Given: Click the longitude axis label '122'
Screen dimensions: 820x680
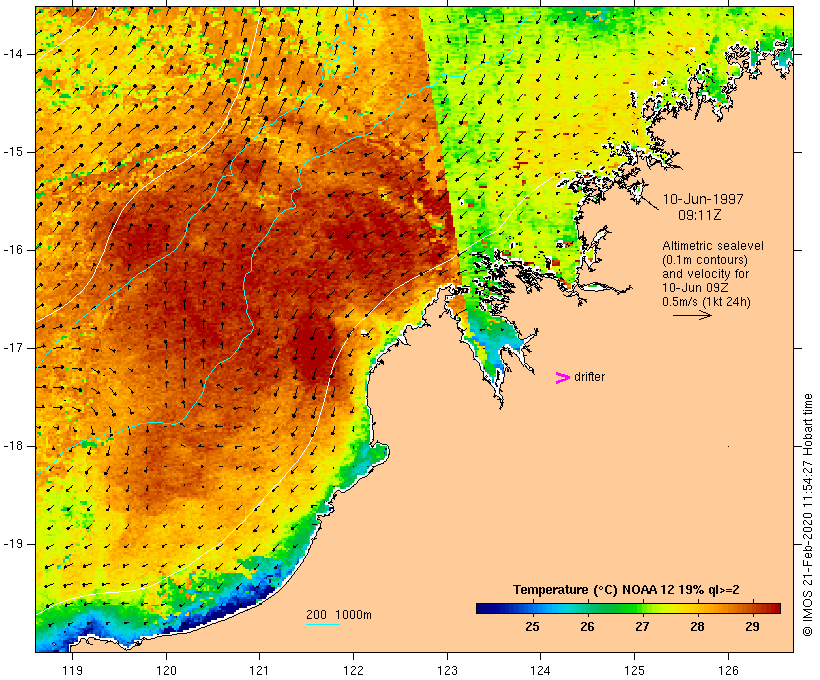Looking at the screenshot, I should pyautogui.click(x=354, y=670).
